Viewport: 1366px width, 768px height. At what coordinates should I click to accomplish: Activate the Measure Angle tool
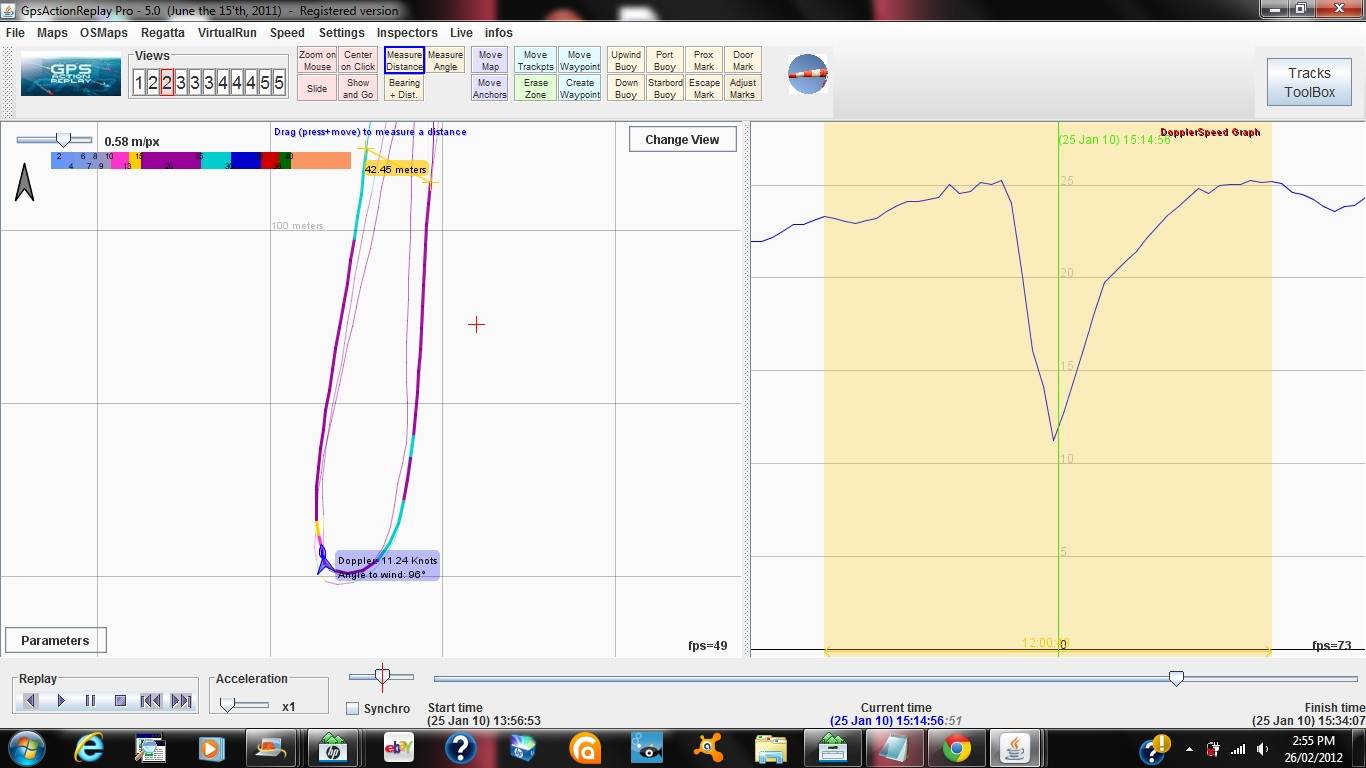(x=445, y=61)
